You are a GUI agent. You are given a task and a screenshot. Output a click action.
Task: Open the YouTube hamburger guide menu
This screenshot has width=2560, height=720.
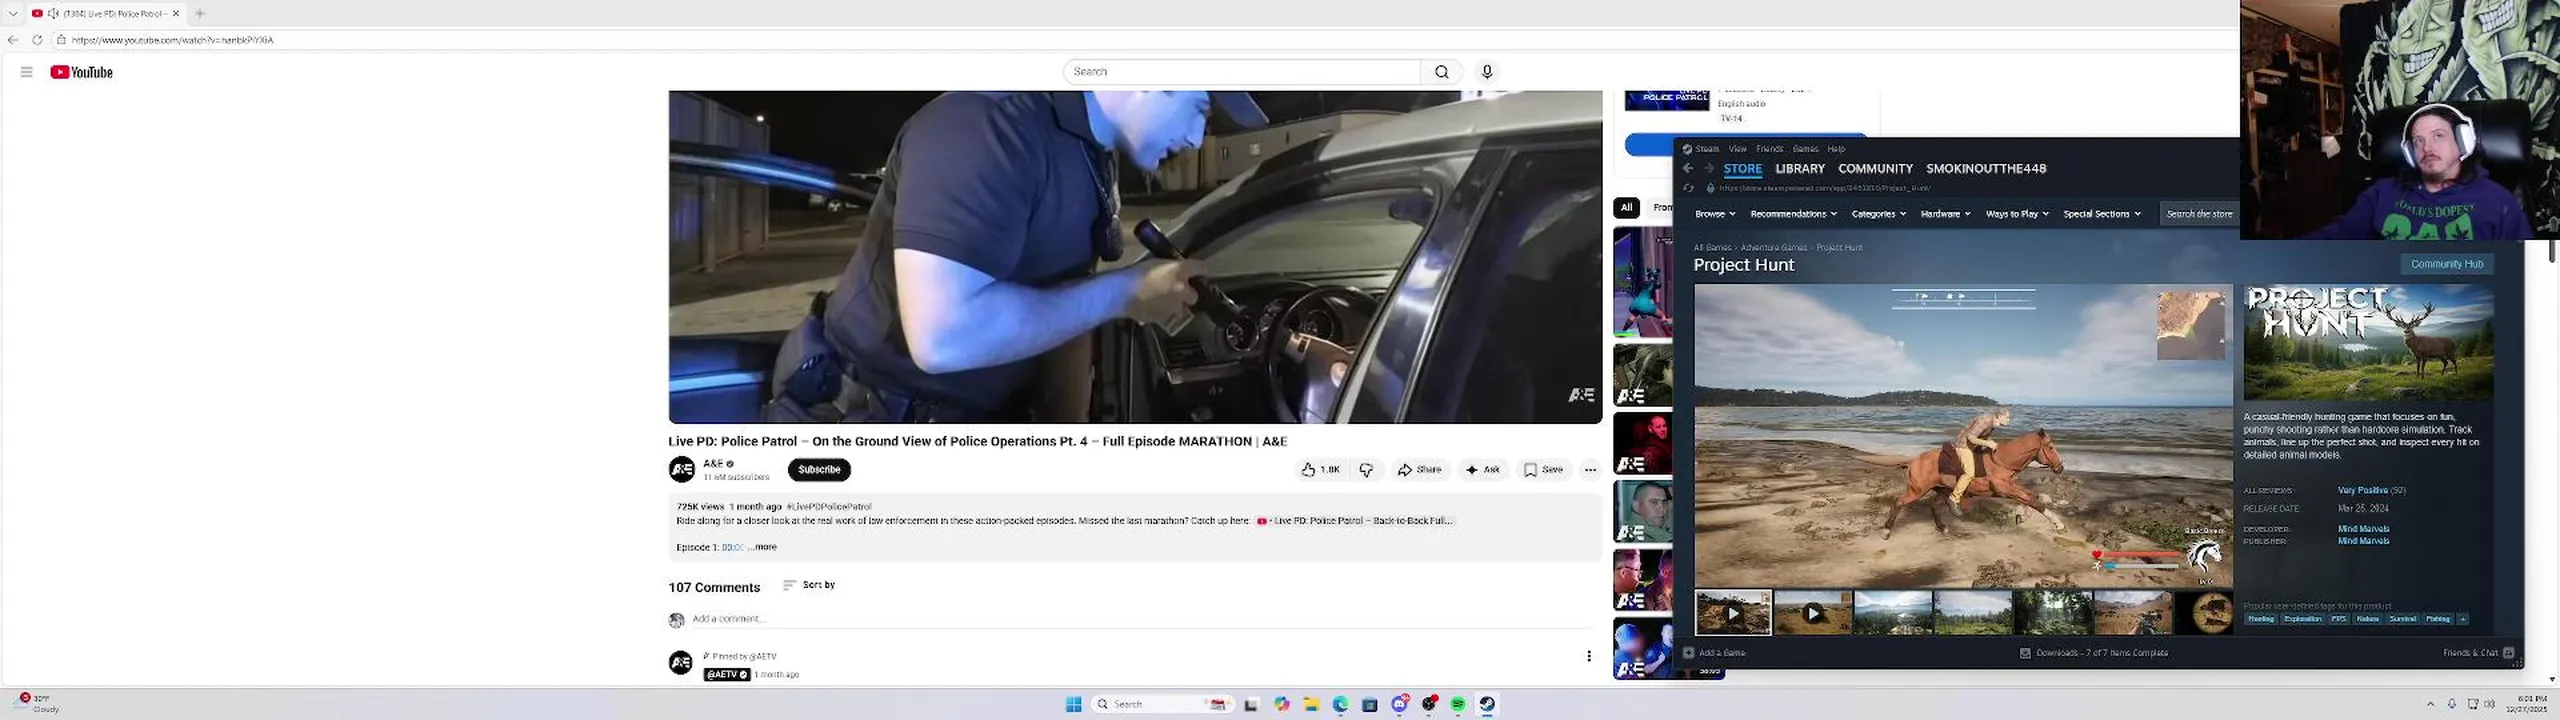[27, 72]
